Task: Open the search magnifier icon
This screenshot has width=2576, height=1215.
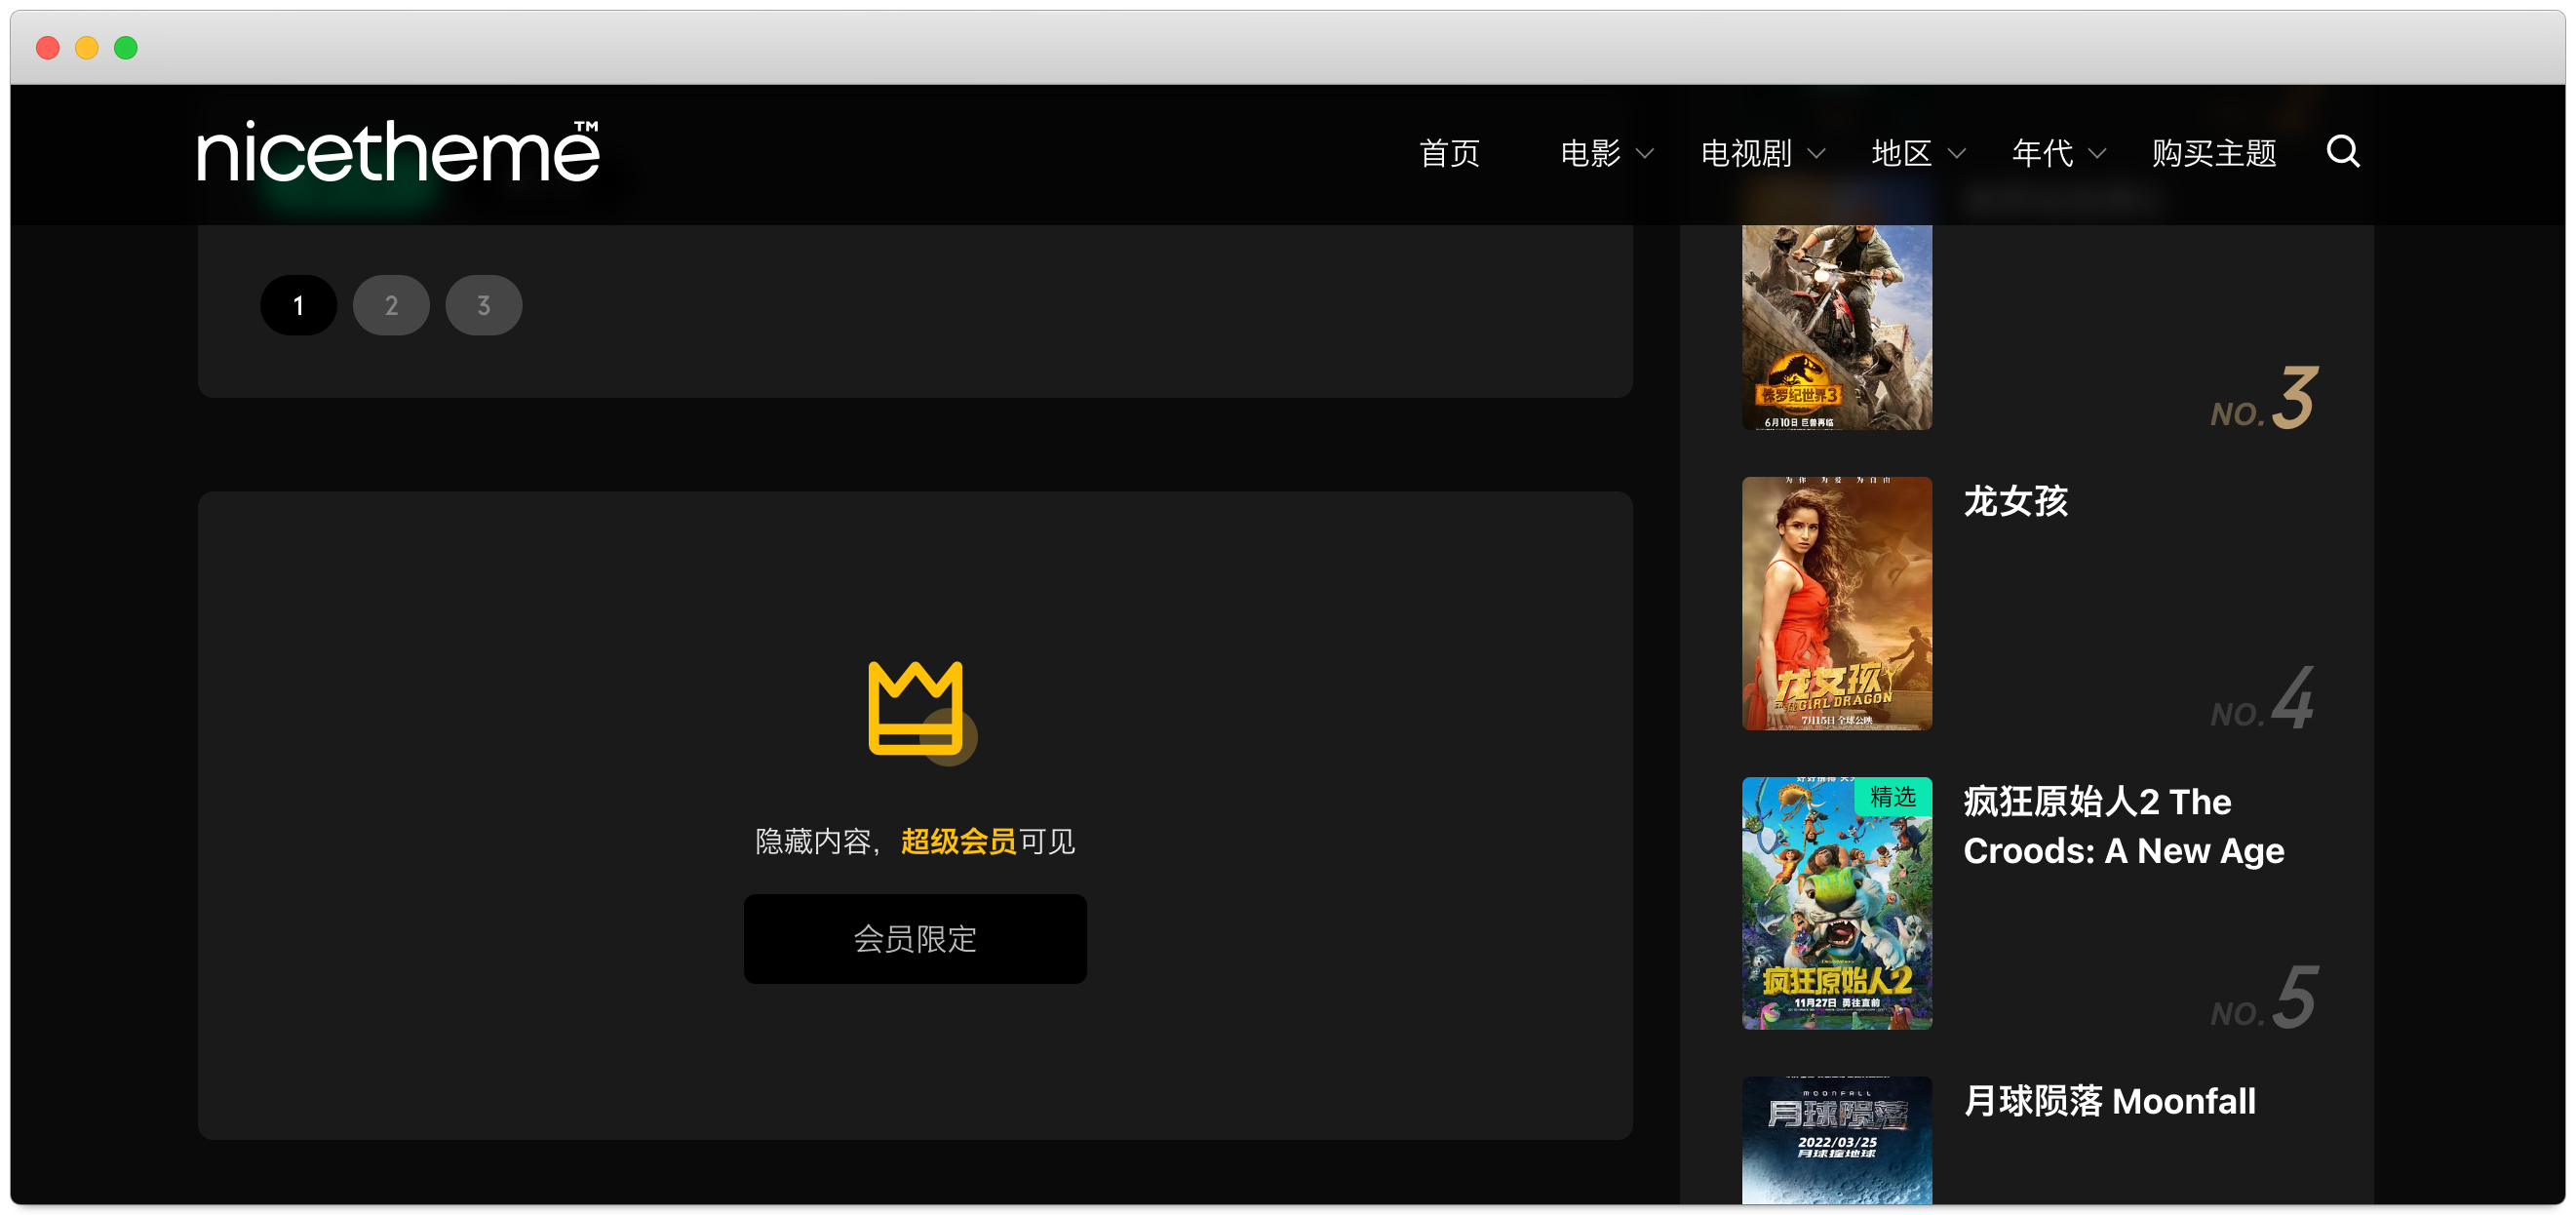Action: (x=2342, y=152)
